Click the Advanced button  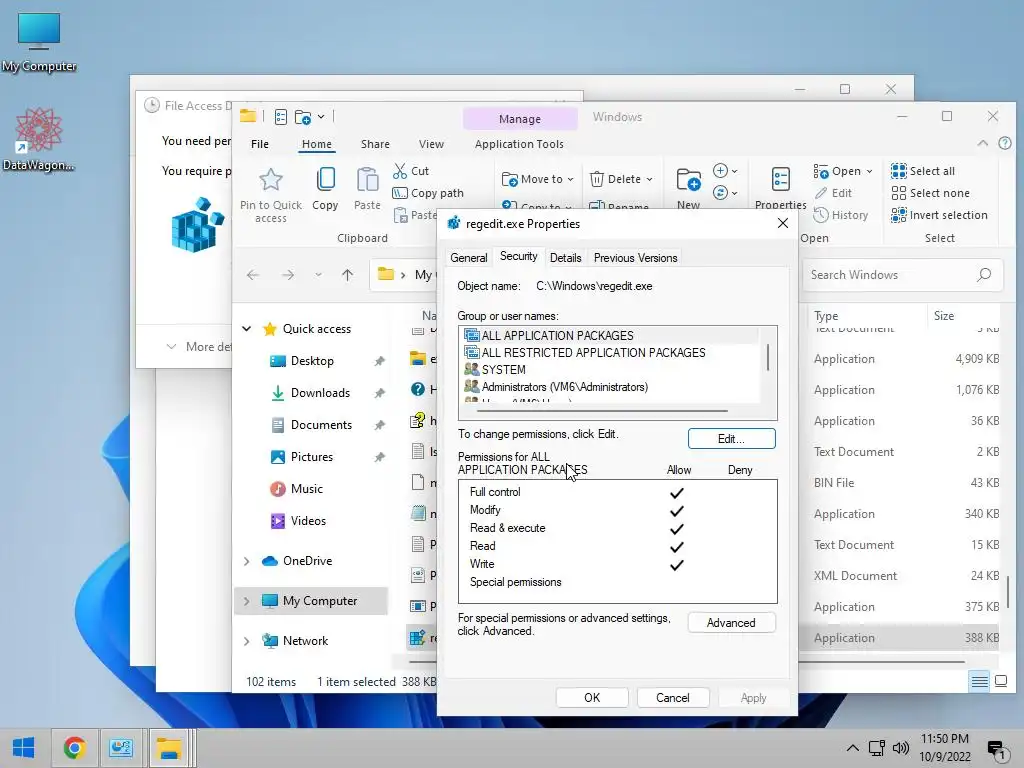(x=731, y=623)
